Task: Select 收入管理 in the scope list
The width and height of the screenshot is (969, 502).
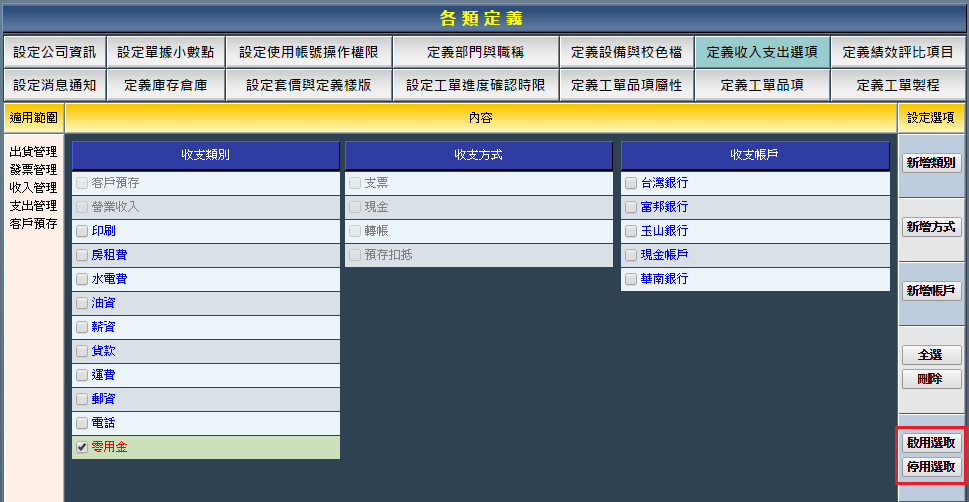Action: click(x=33, y=188)
